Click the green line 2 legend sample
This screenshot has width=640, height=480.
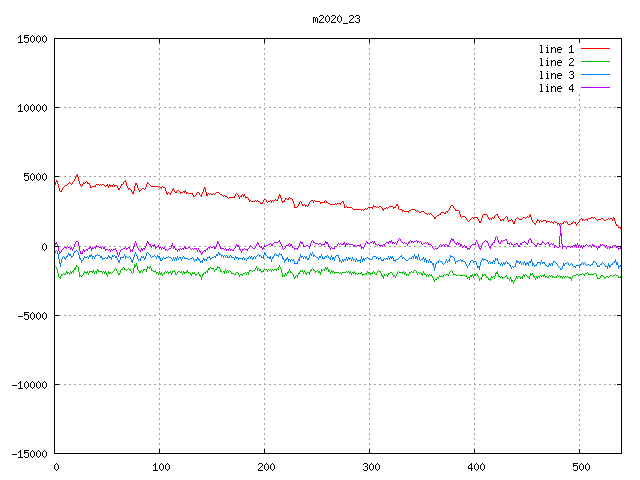tap(596, 62)
